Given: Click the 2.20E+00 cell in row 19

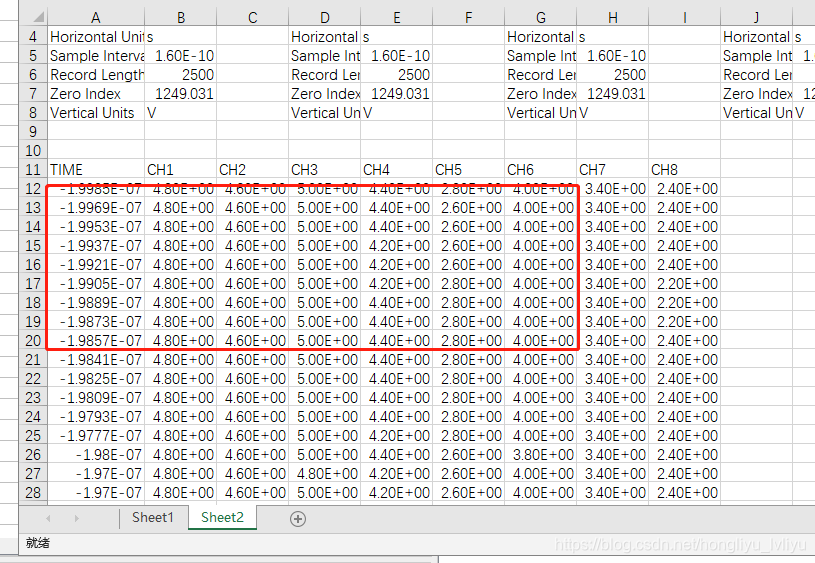Looking at the screenshot, I should tap(684, 322).
